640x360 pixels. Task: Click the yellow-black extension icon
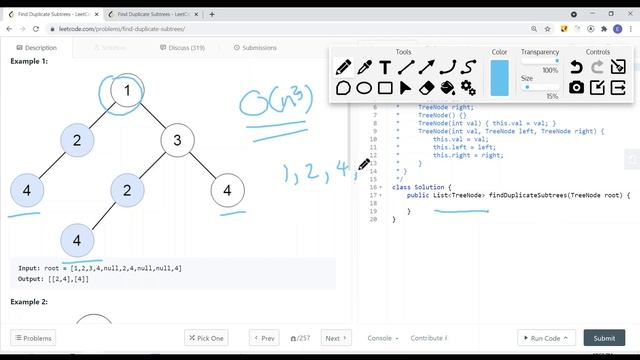(564, 29)
